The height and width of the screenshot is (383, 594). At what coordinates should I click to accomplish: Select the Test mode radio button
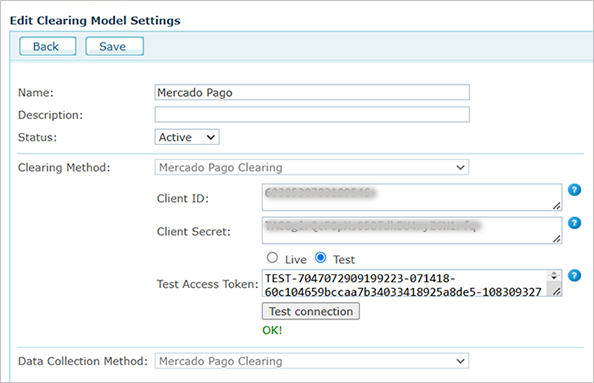point(320,258)
